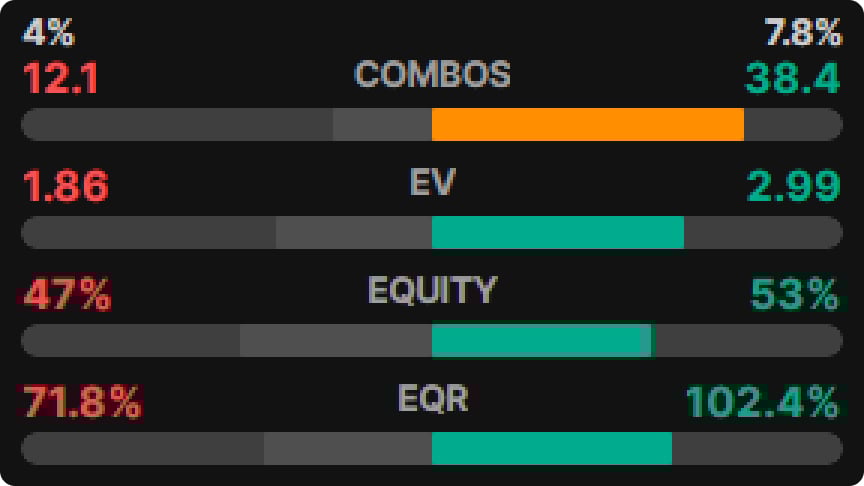Click the orange COMBOS bar segment
The width and height of the screenshot is (864, 486).
tap(588, 124)
